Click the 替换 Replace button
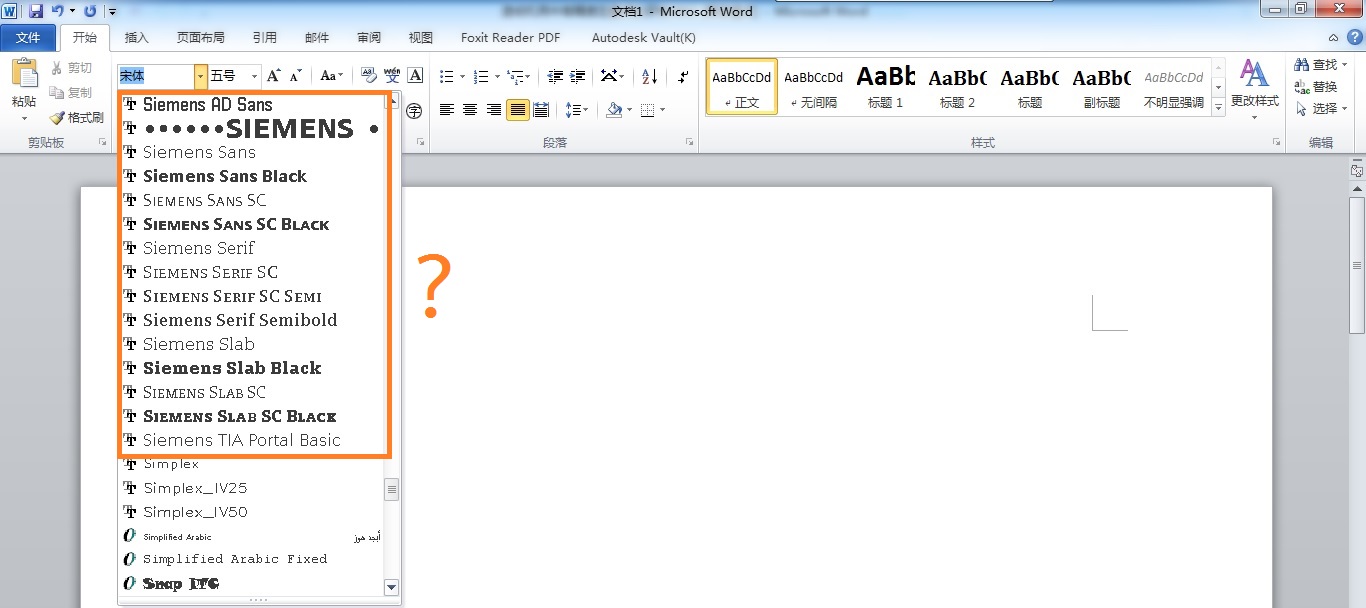The height and width of the screenshot is (608, 1366). tap(1316, 87)
